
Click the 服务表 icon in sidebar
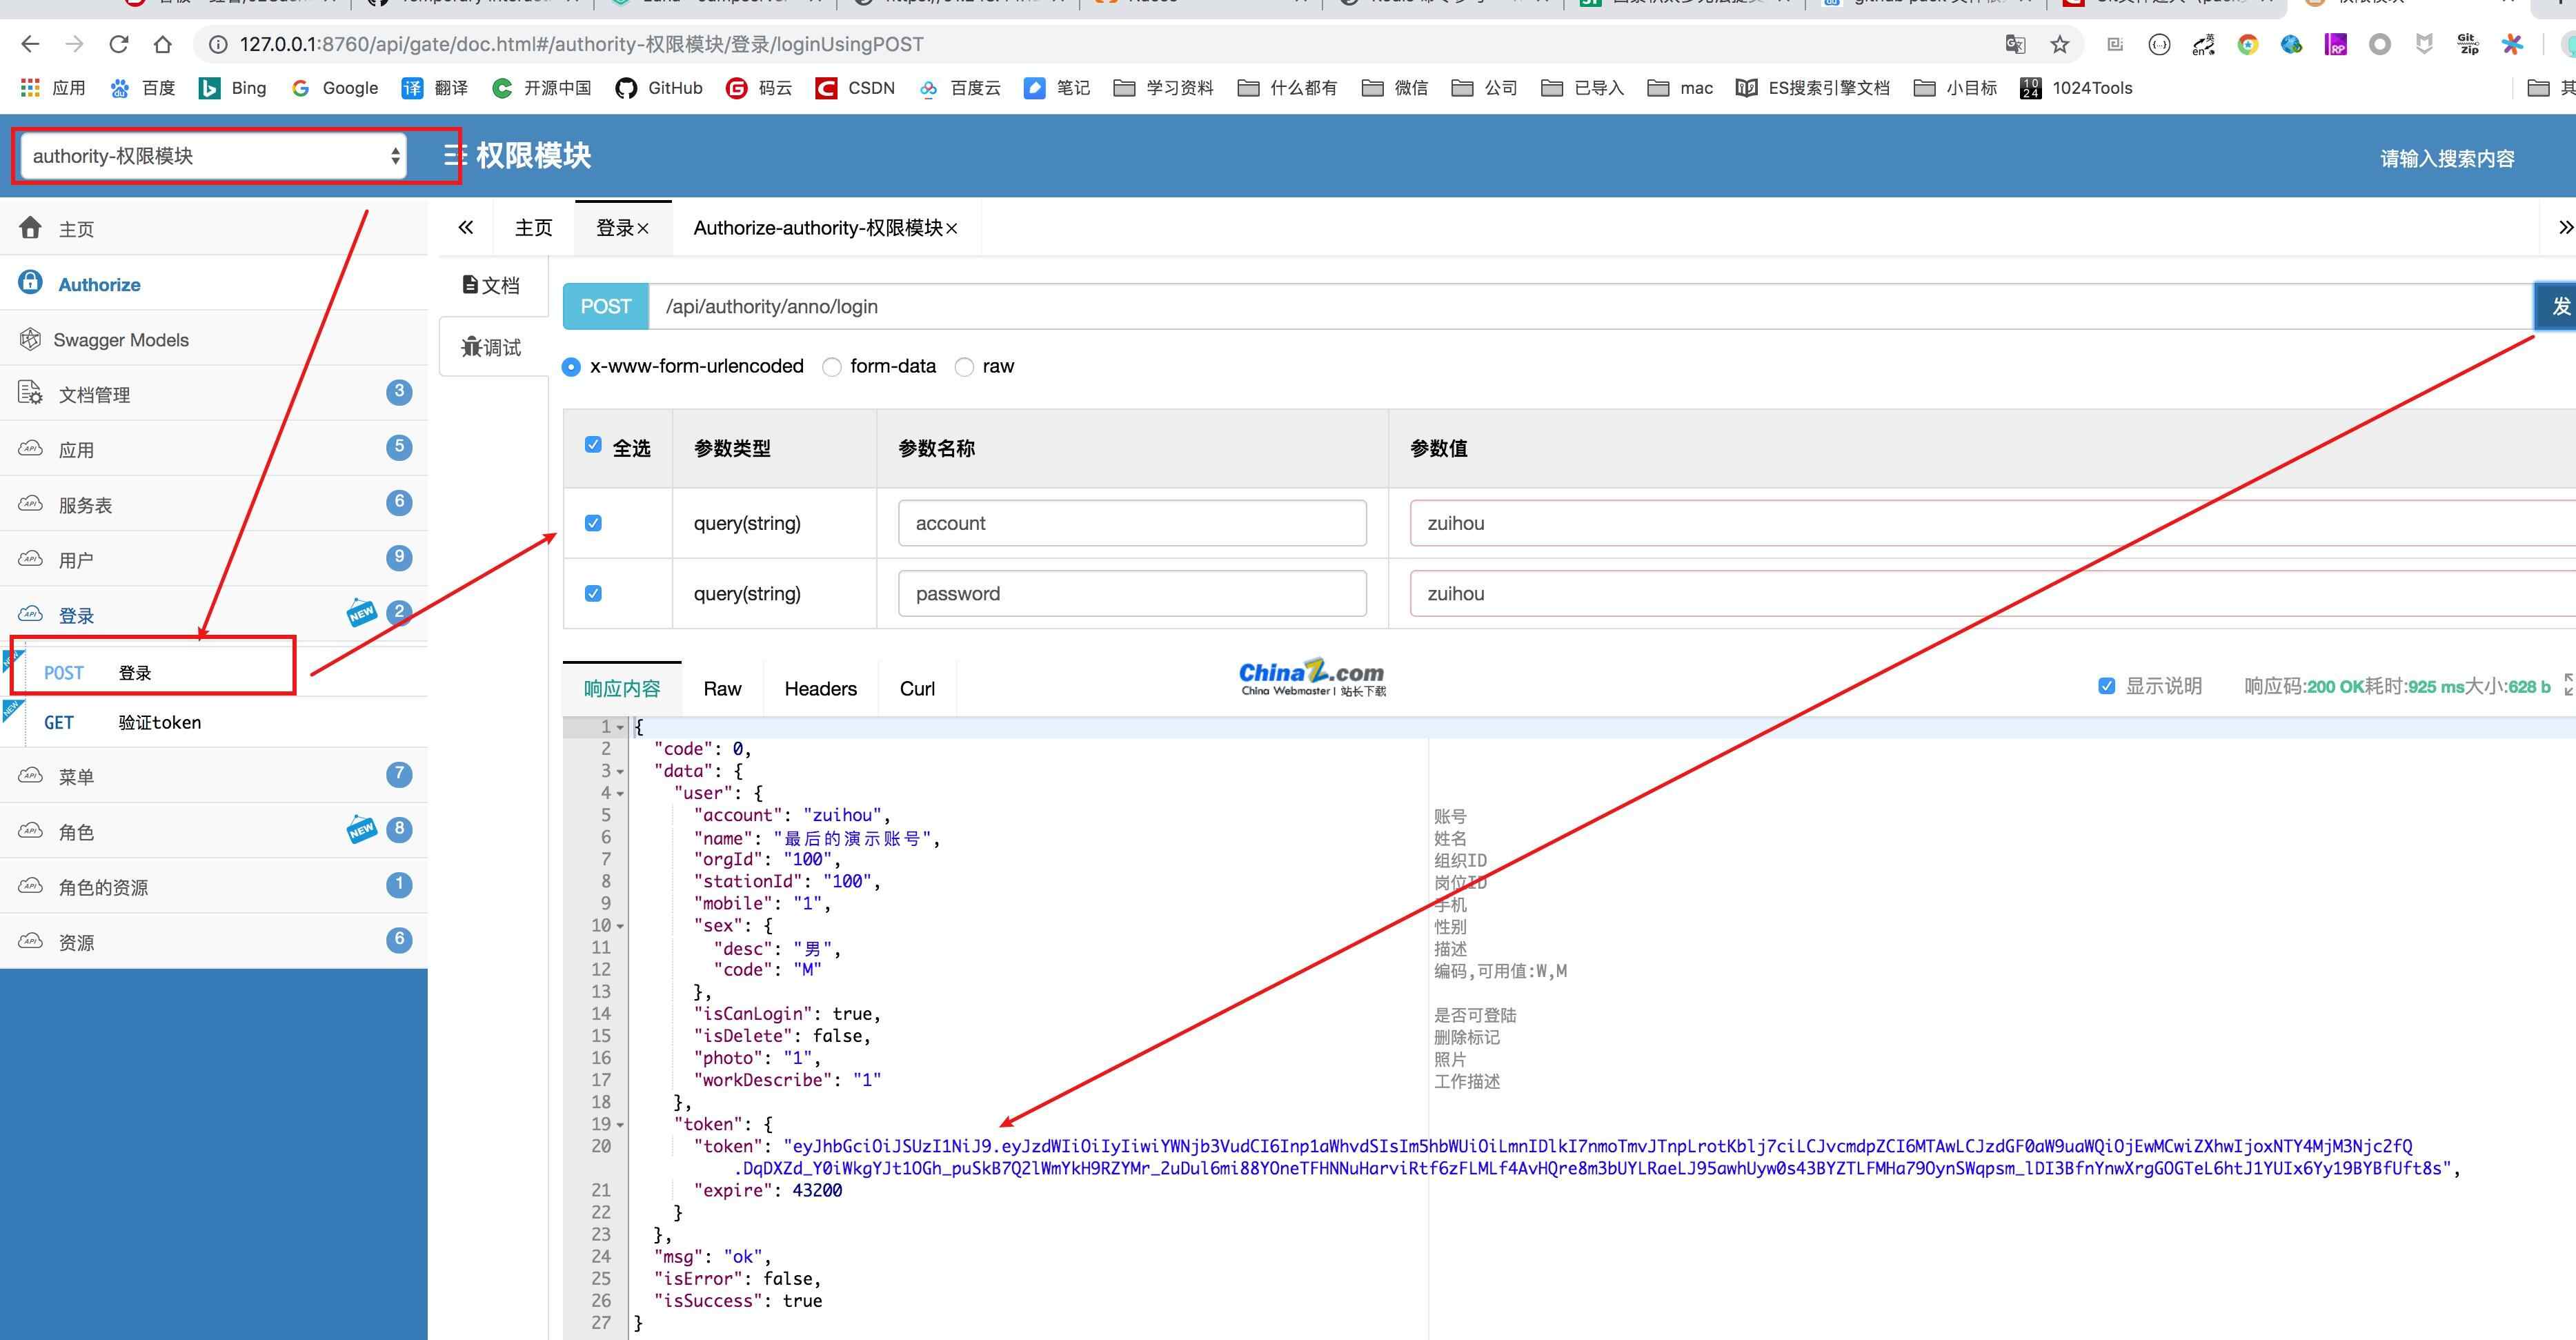pyautogui.click(x=32, y=503)
